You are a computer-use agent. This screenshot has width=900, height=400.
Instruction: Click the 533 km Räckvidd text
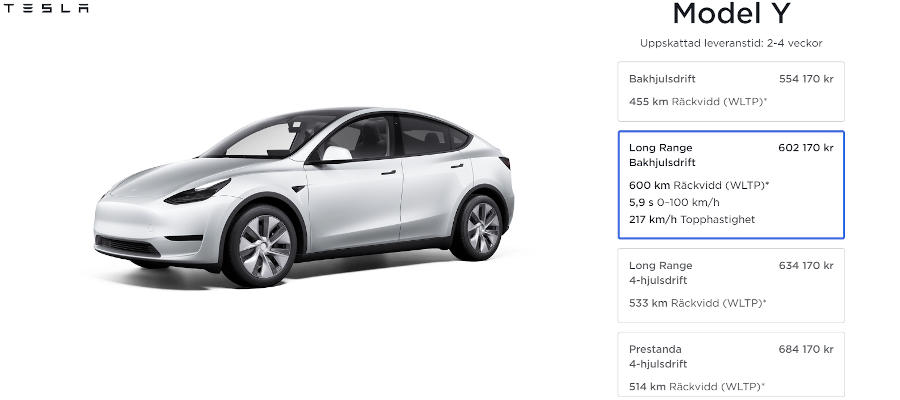click(697, 303)
